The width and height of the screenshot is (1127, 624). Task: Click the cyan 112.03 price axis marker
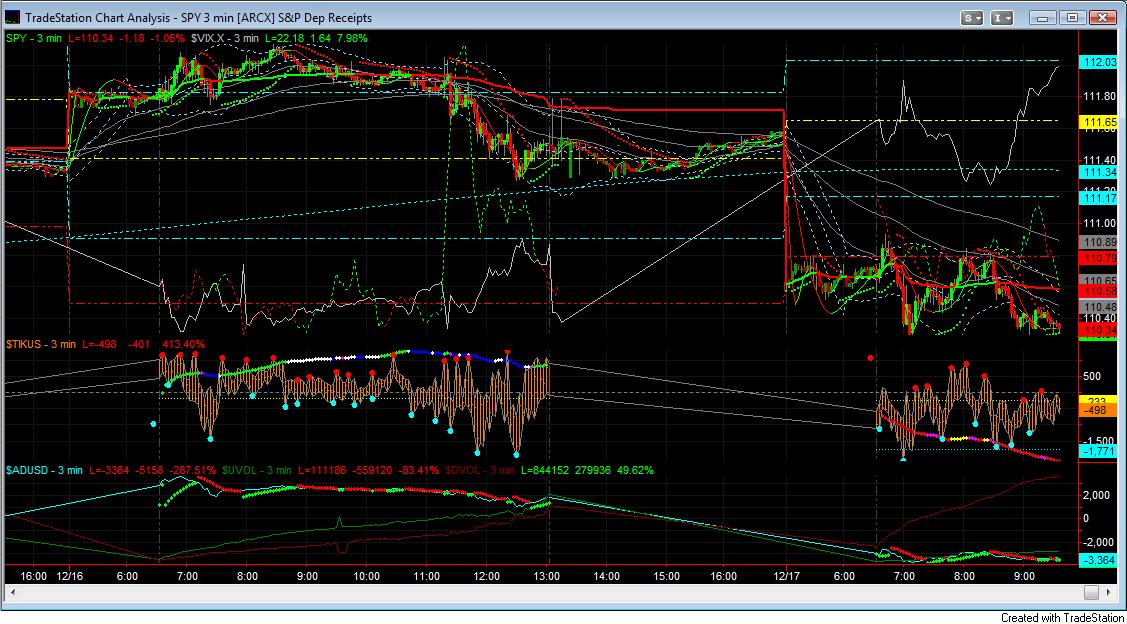coord(1097,63)
